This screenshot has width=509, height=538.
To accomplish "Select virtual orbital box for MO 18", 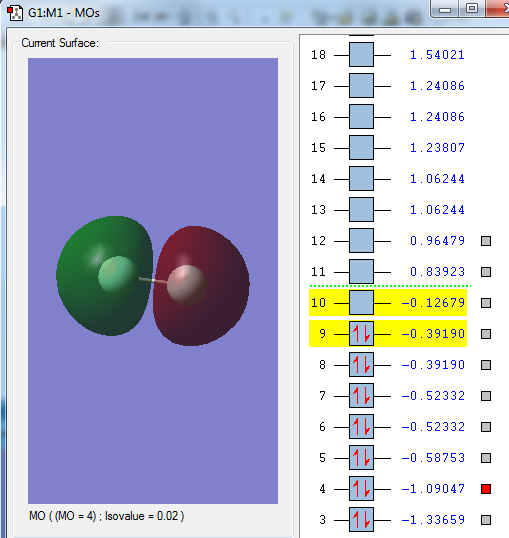I will point(361,55).
